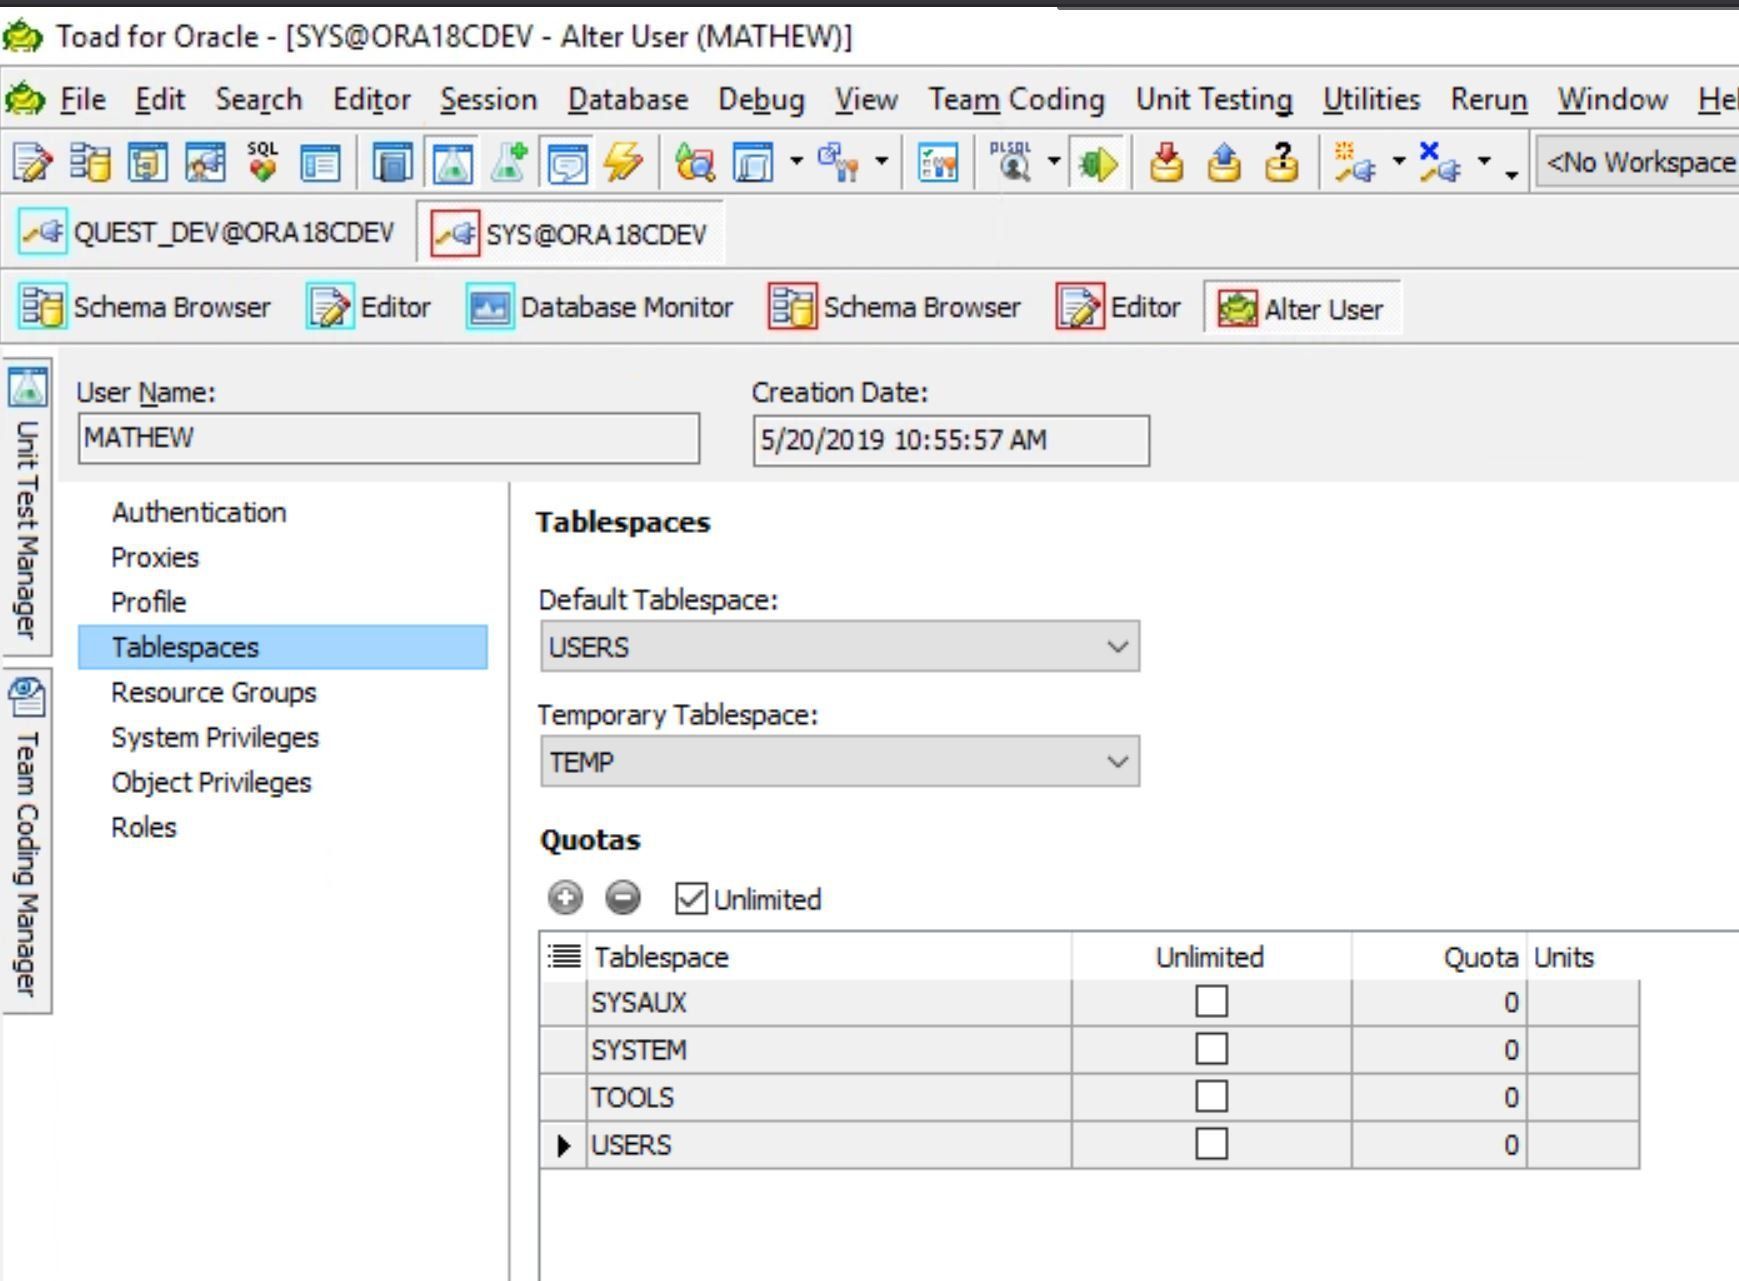Expand the tools icon dropdown arrow

tap(881, 160)
